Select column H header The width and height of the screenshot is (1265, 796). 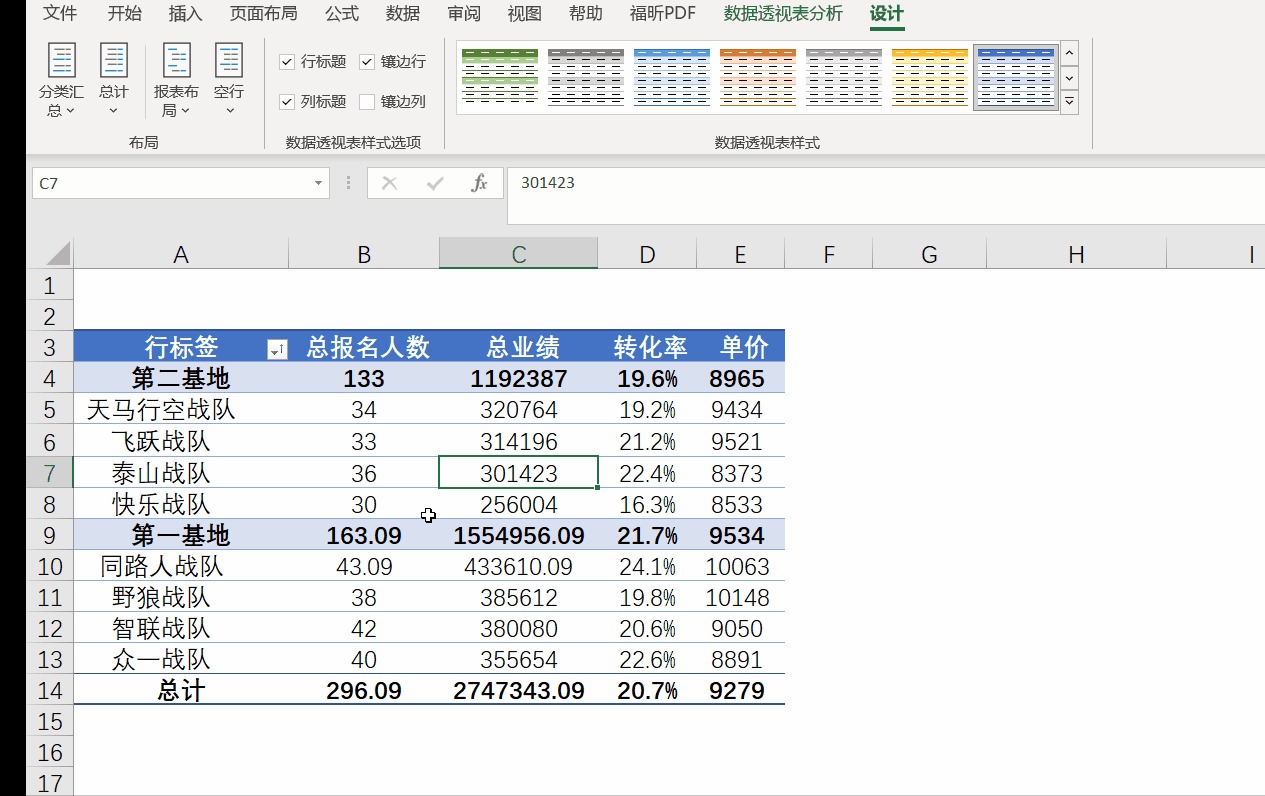point(1076,254)
